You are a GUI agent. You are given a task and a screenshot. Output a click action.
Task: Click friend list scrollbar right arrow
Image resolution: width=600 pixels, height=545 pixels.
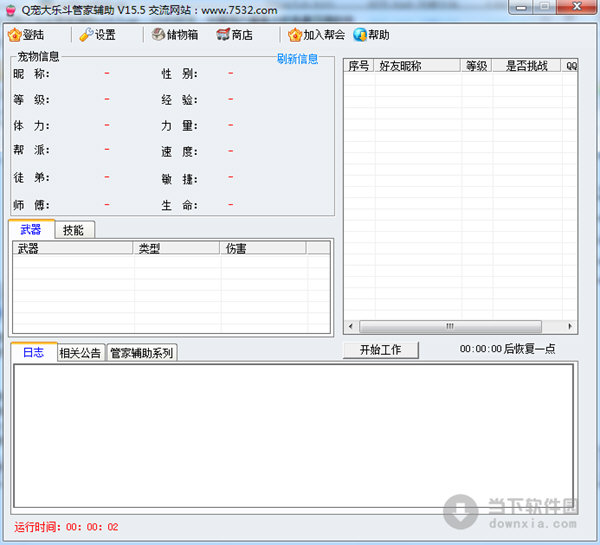tap(570, 326)
